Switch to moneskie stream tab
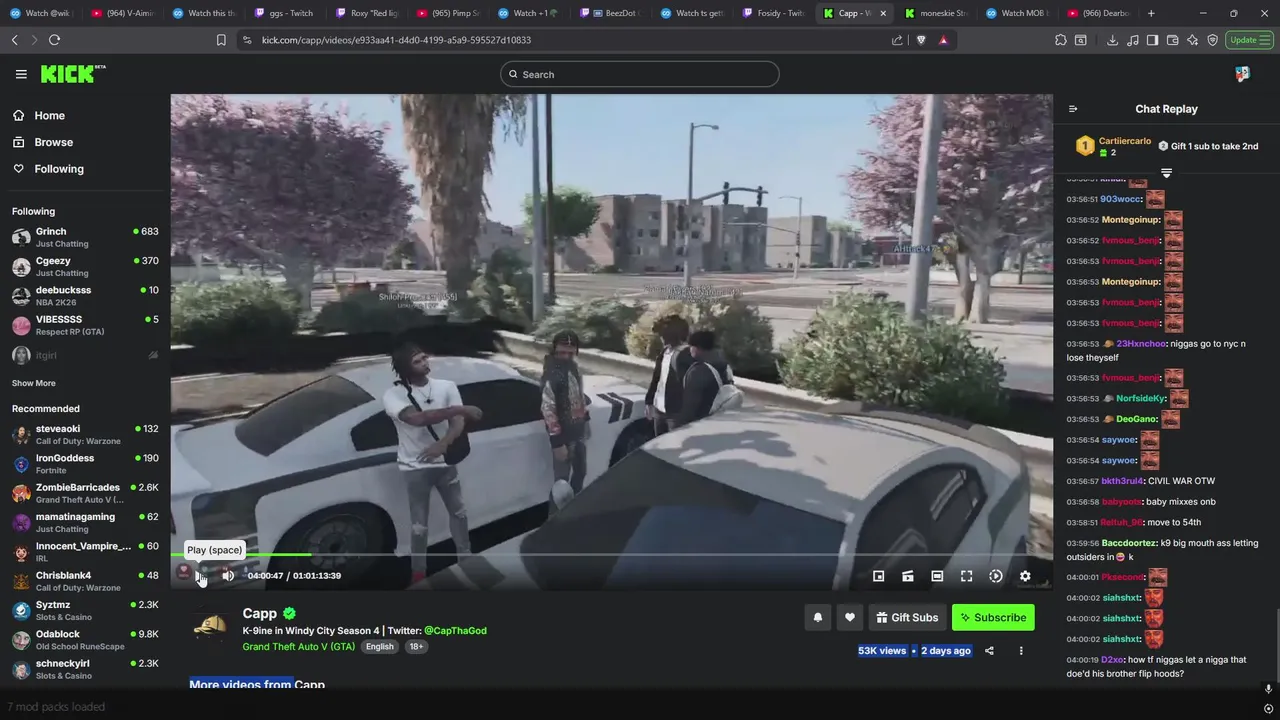Viewport: 1280px width, 720px height. 938,13
